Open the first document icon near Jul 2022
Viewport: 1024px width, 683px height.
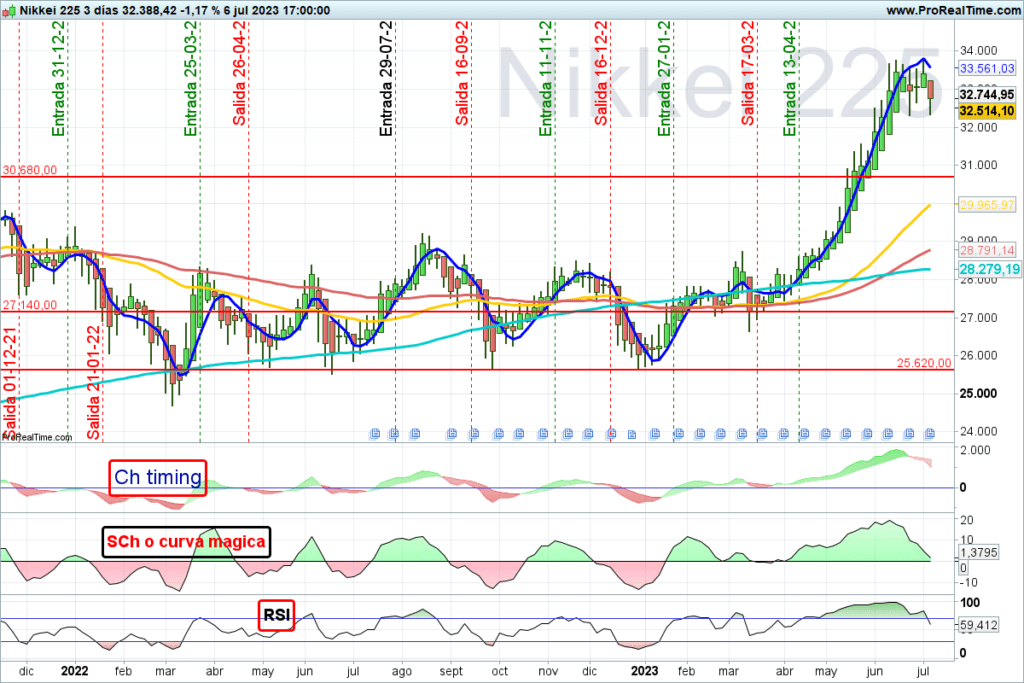[x=375, y=434]
